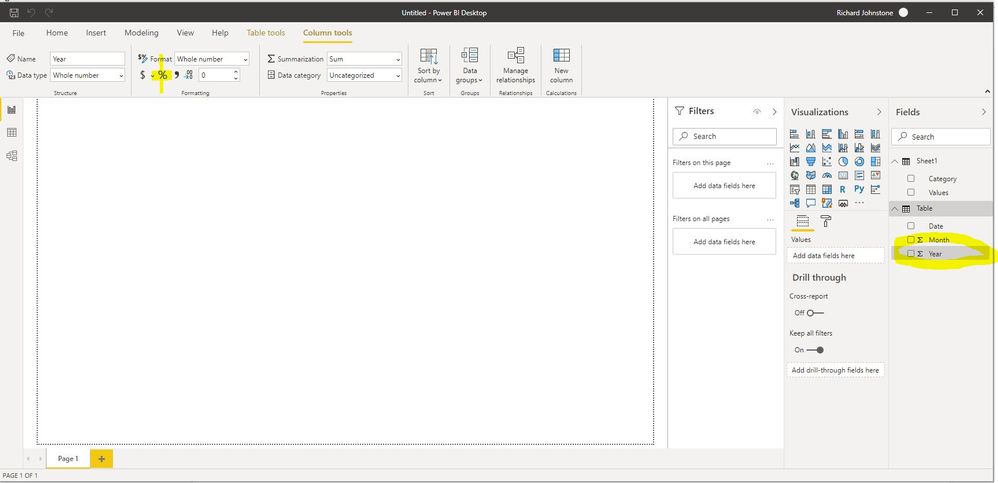Show or hide Filters pane eye icon
The height and width of the screenshot is (483, 998).
(x=757, y=111)
